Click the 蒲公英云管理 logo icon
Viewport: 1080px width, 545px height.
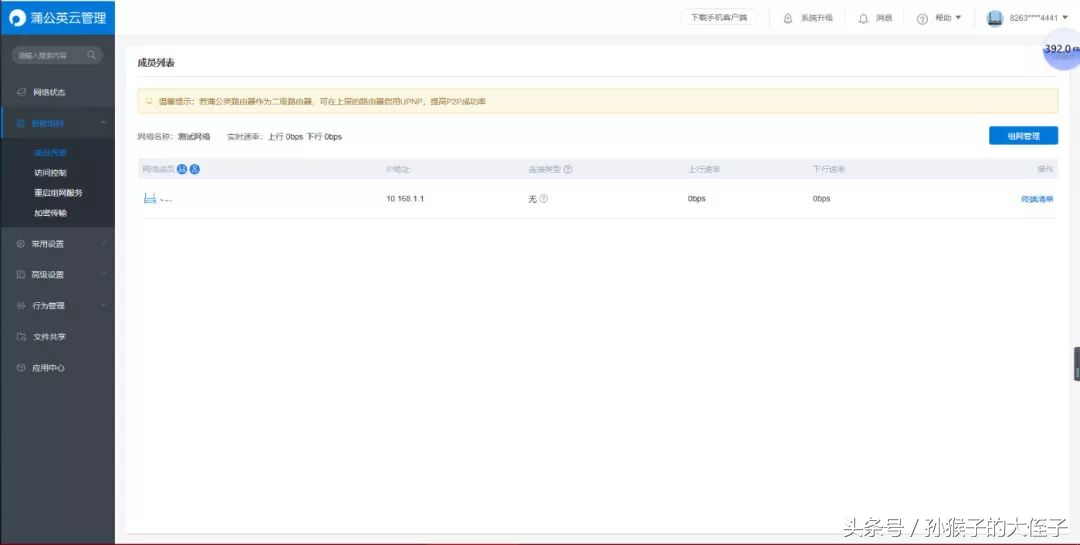pyautogui.click(x=17, y=18)
